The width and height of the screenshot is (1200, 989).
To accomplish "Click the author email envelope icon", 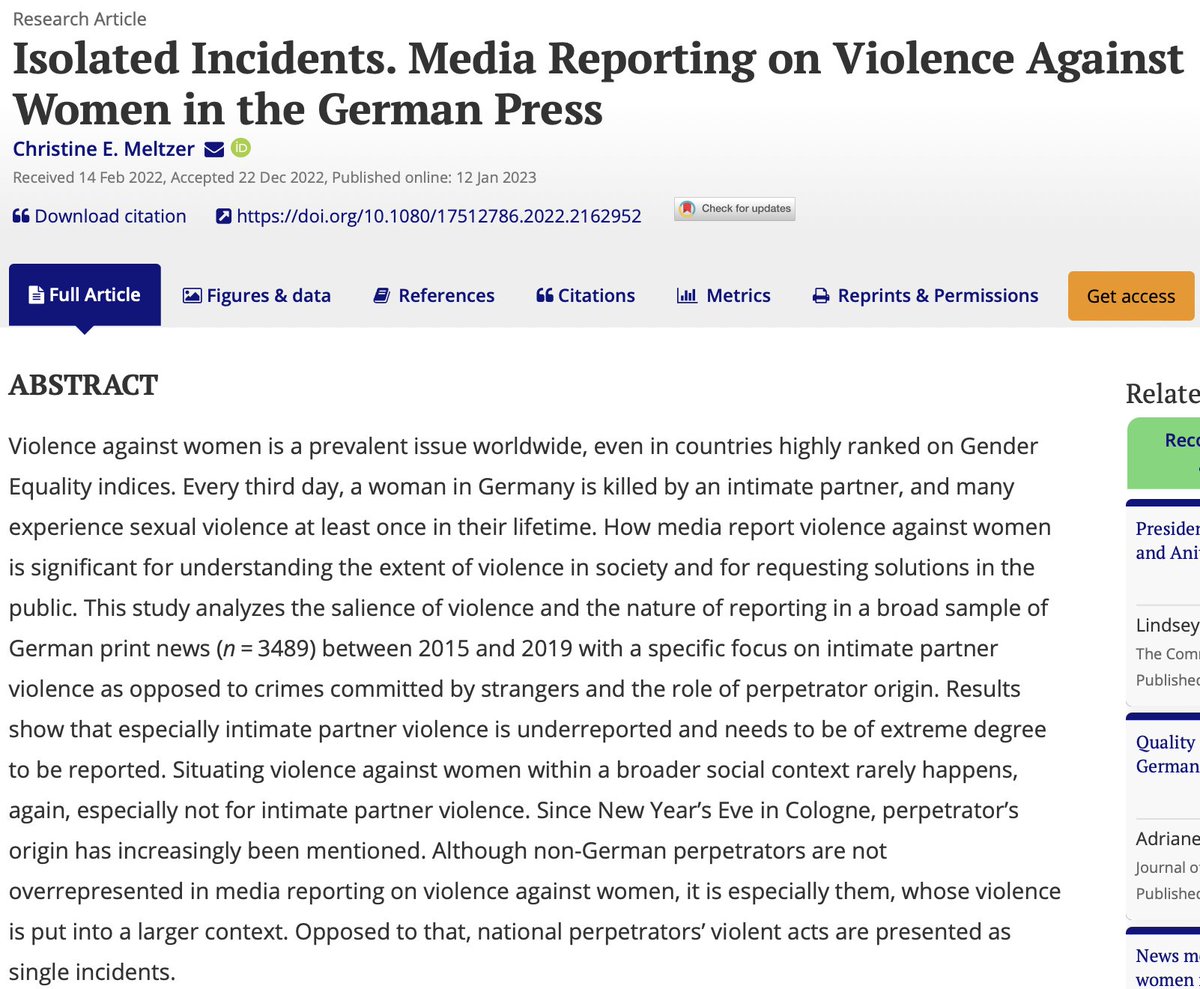I will coord(214,149).
